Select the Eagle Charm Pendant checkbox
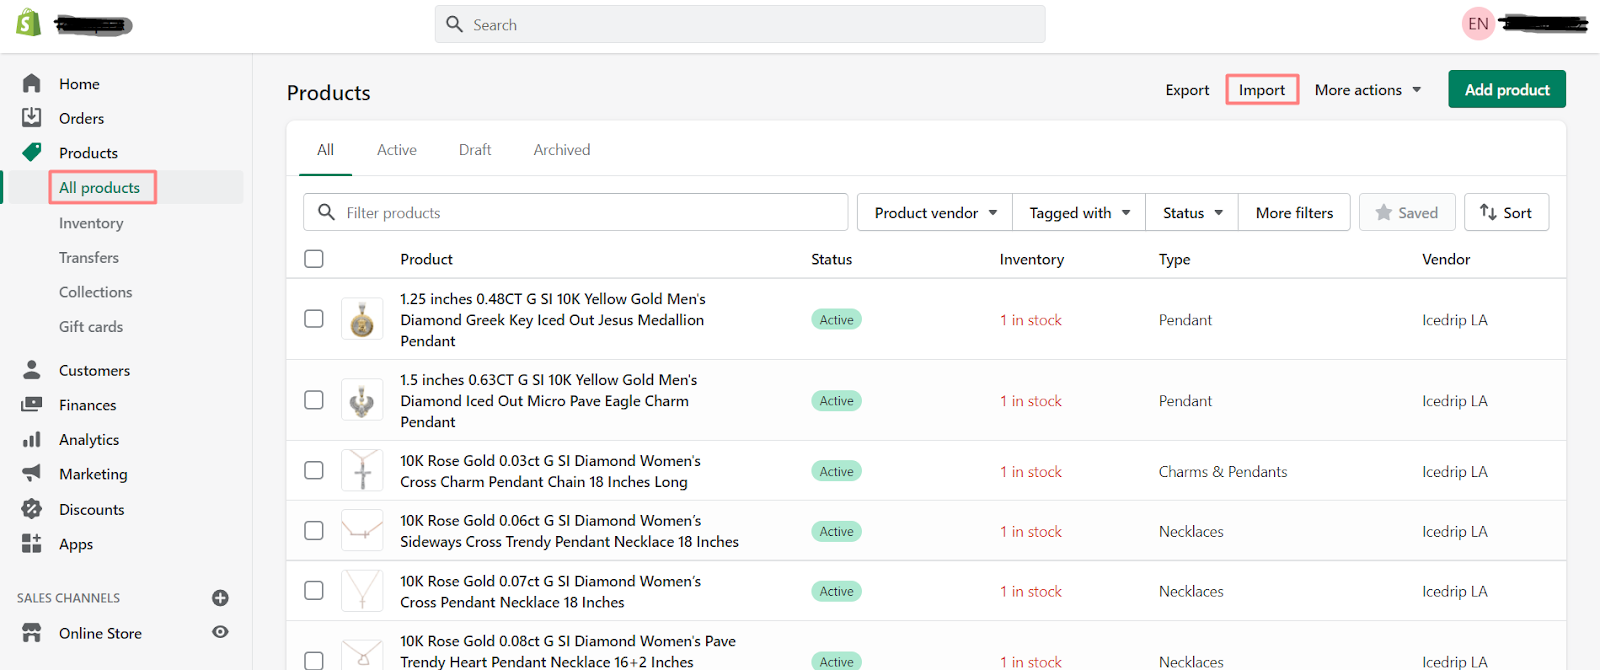Screen dimensions: 1600x670 pos(314,400)
